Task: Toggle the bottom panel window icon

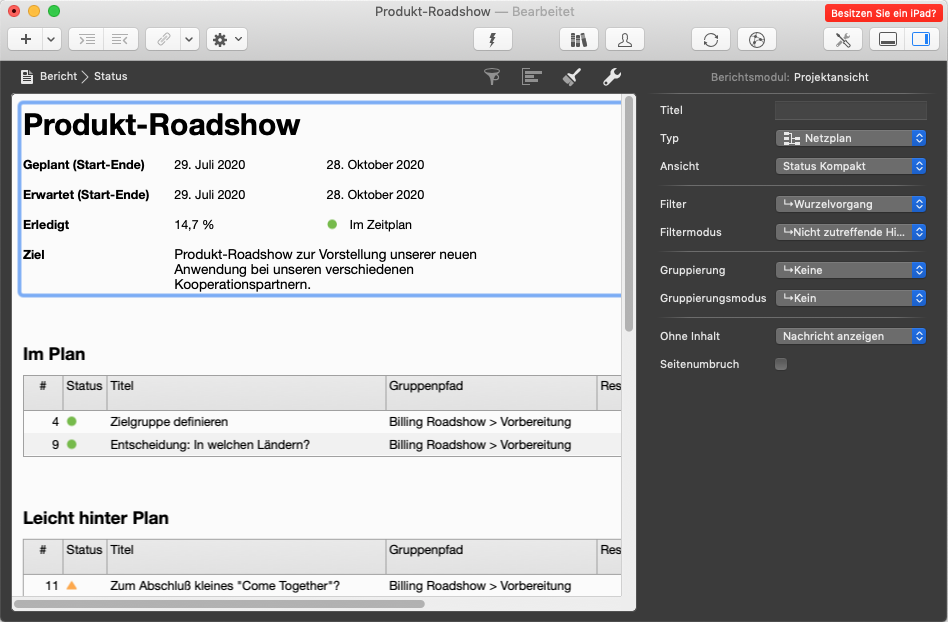Action: click(886, 39)
